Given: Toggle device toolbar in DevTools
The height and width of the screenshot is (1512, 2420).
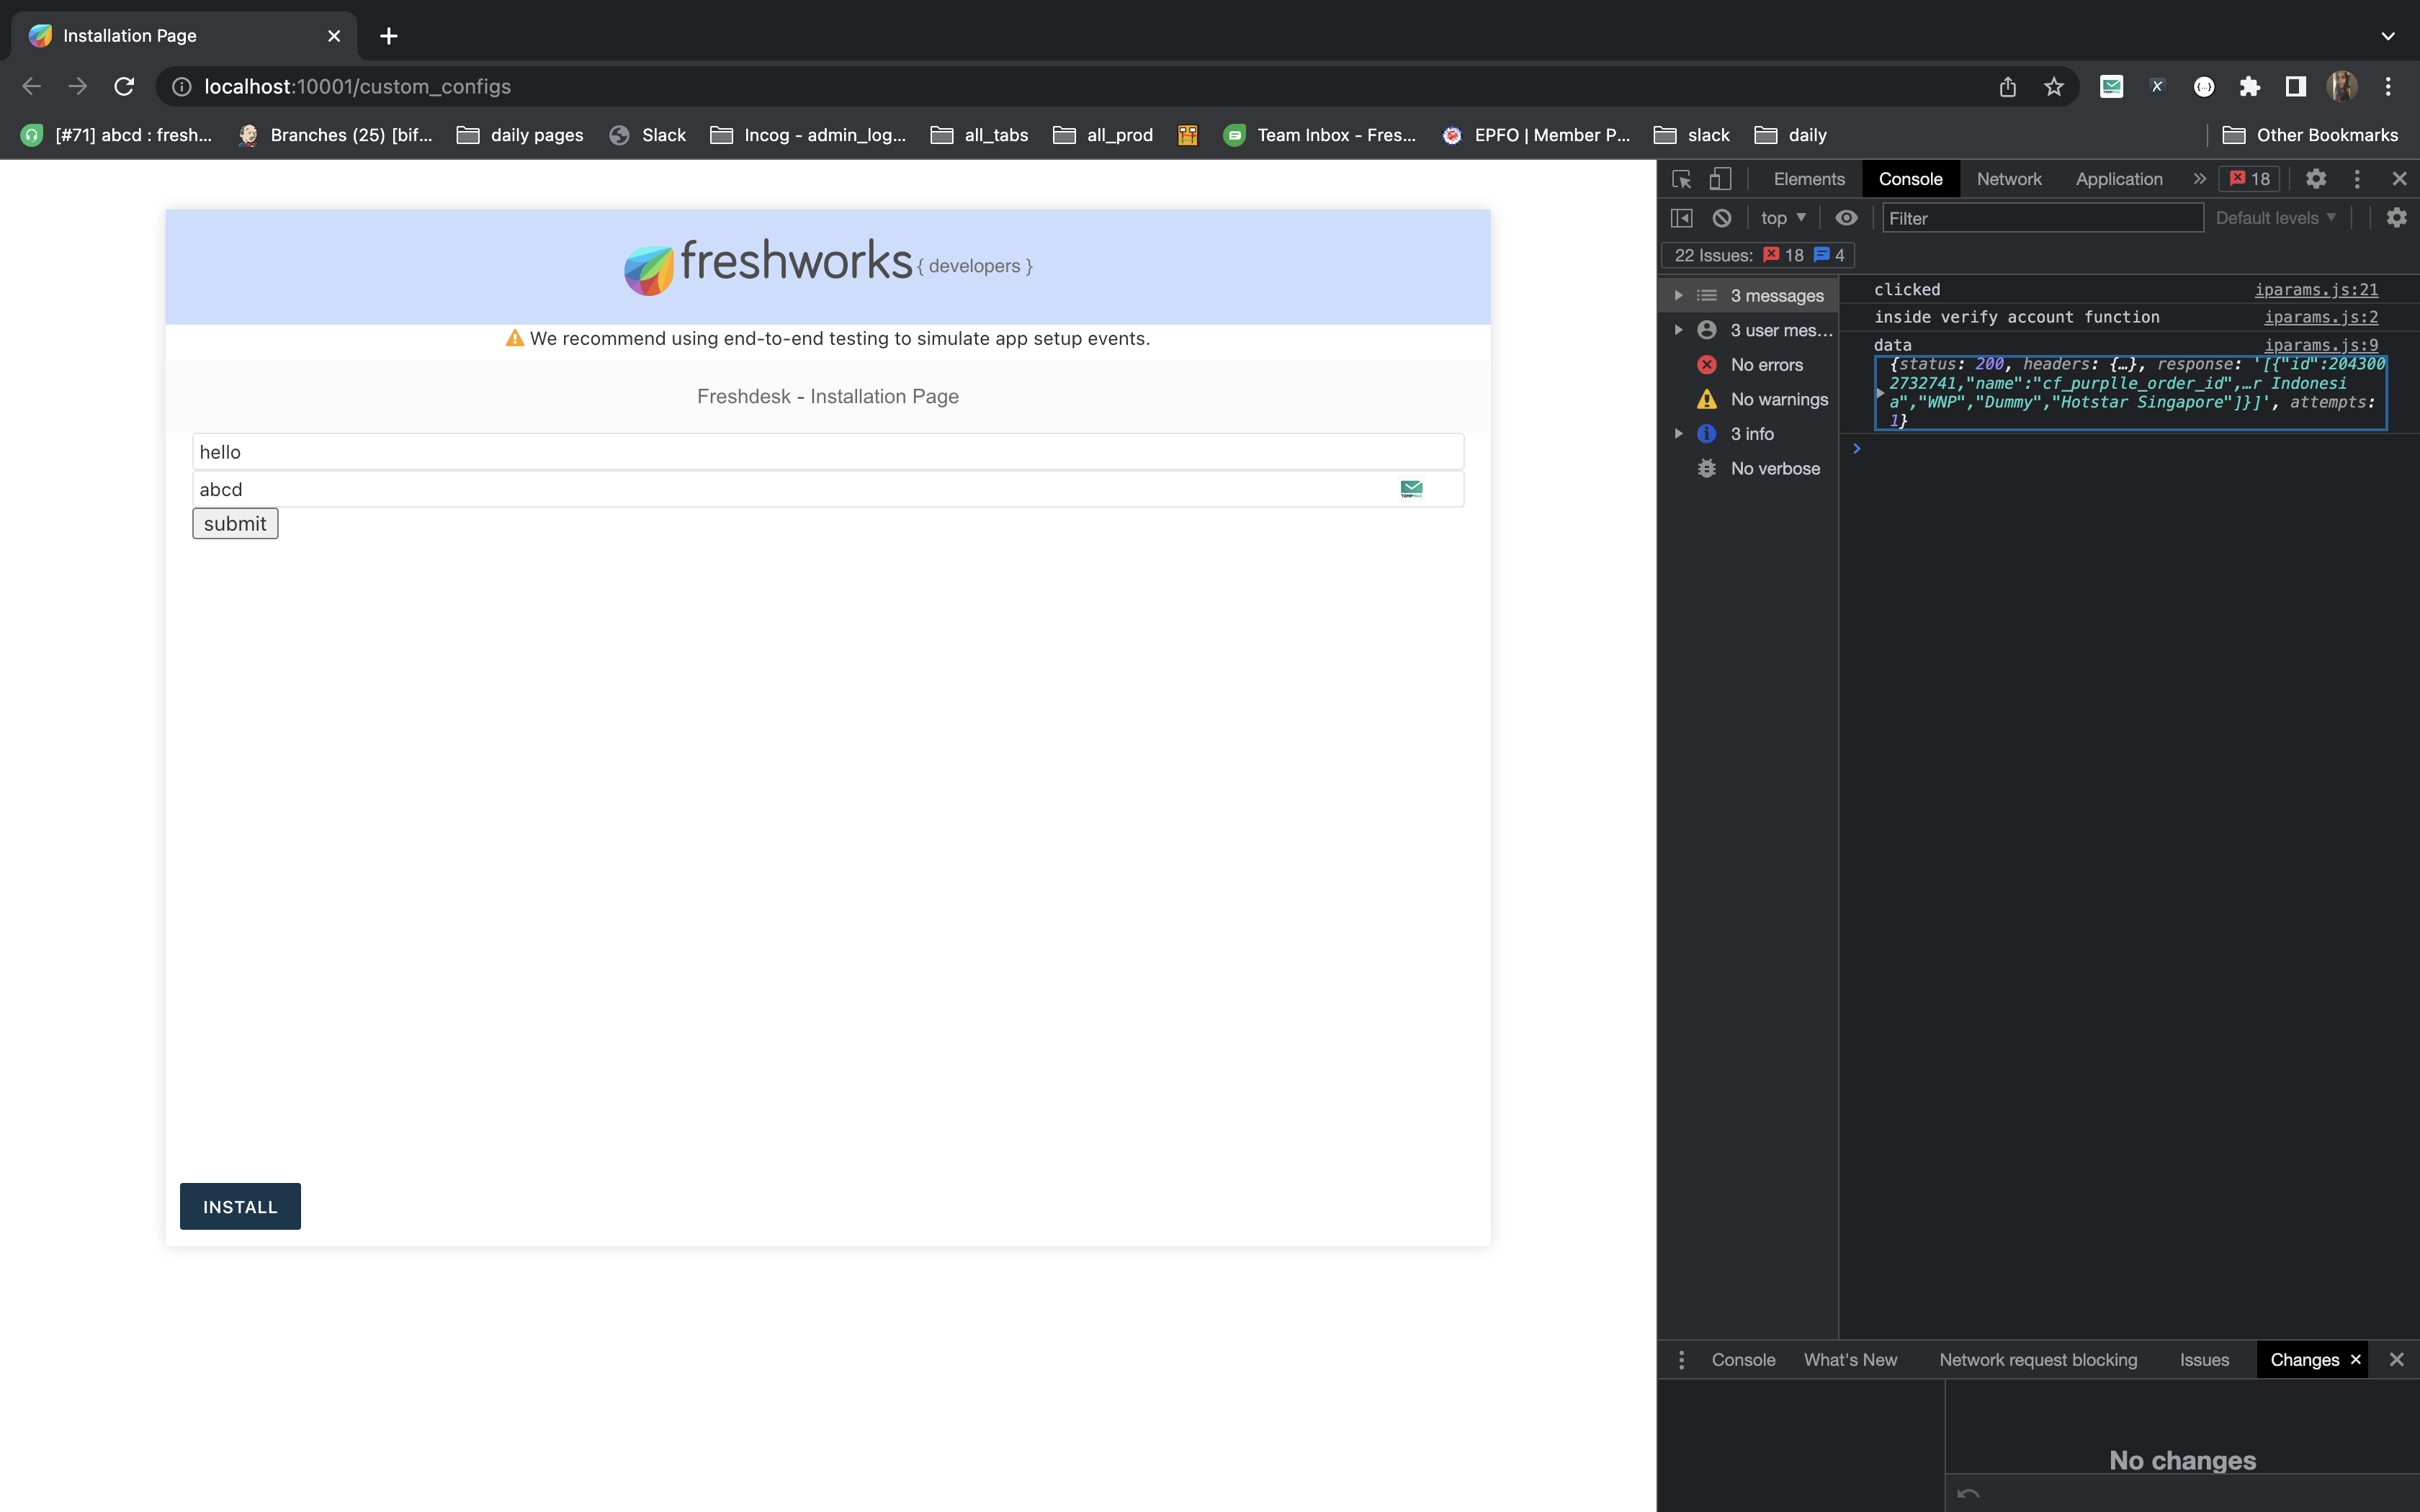Looking at the screenshot, I should (1720, 179).
